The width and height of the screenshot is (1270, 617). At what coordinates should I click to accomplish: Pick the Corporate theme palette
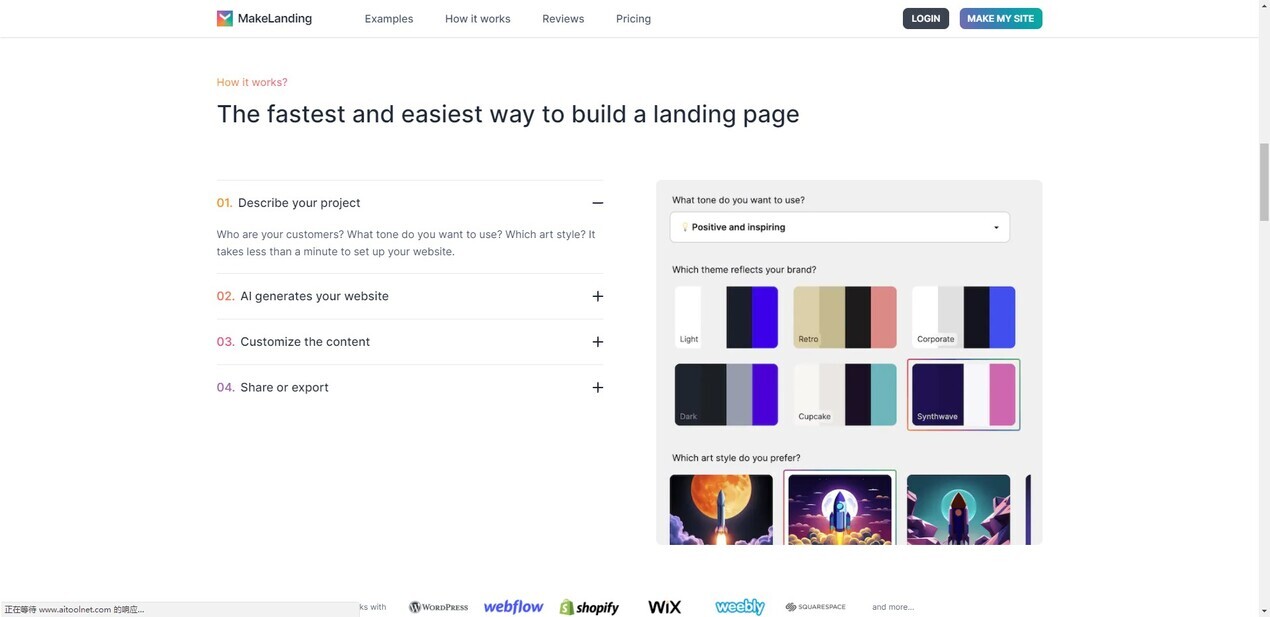tap(963, 317)
